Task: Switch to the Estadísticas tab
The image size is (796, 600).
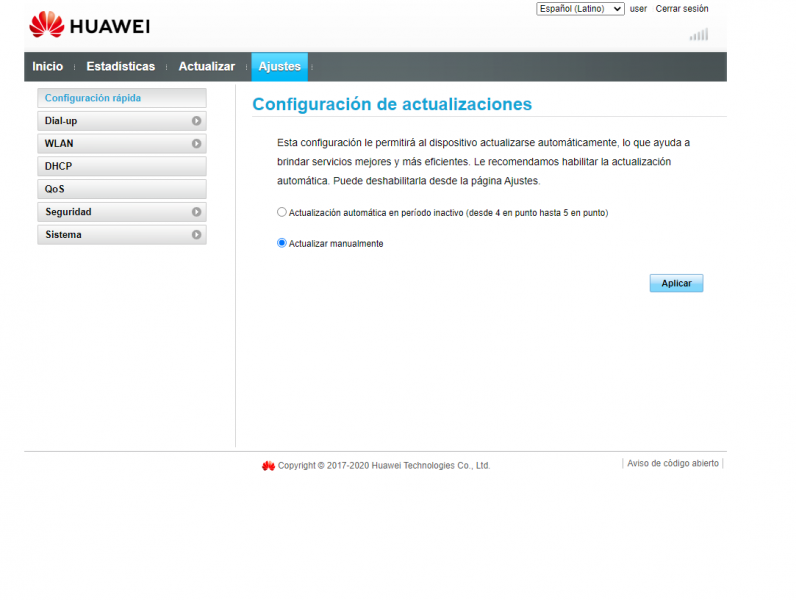Action: (121, 67)
